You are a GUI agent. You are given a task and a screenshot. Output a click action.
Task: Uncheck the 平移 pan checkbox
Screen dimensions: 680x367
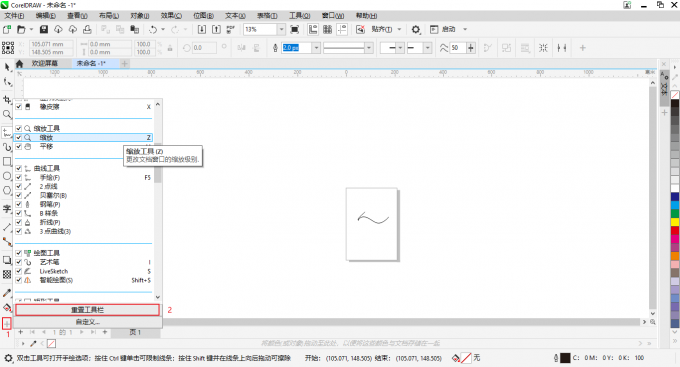[19, 147]
